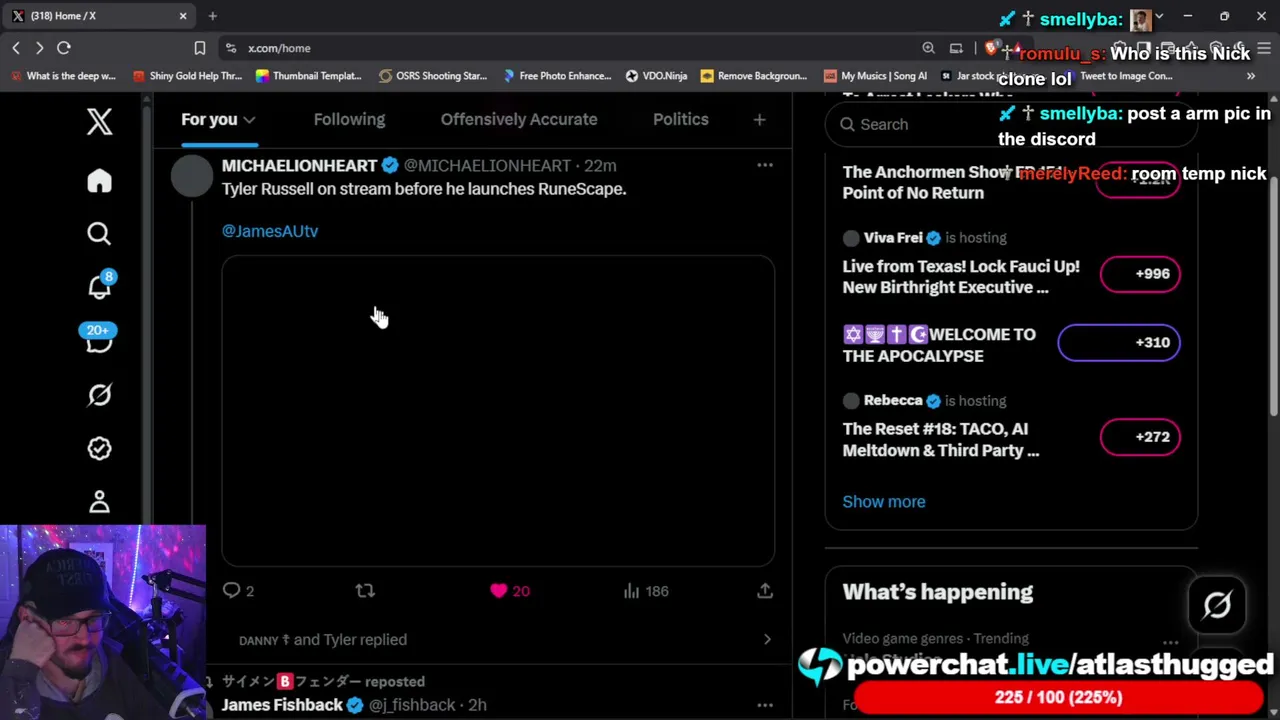Open Messages with the 20+ badge
Image resolution: width=1280 pixels, height=720 pixels.
(x=99, y=340)
